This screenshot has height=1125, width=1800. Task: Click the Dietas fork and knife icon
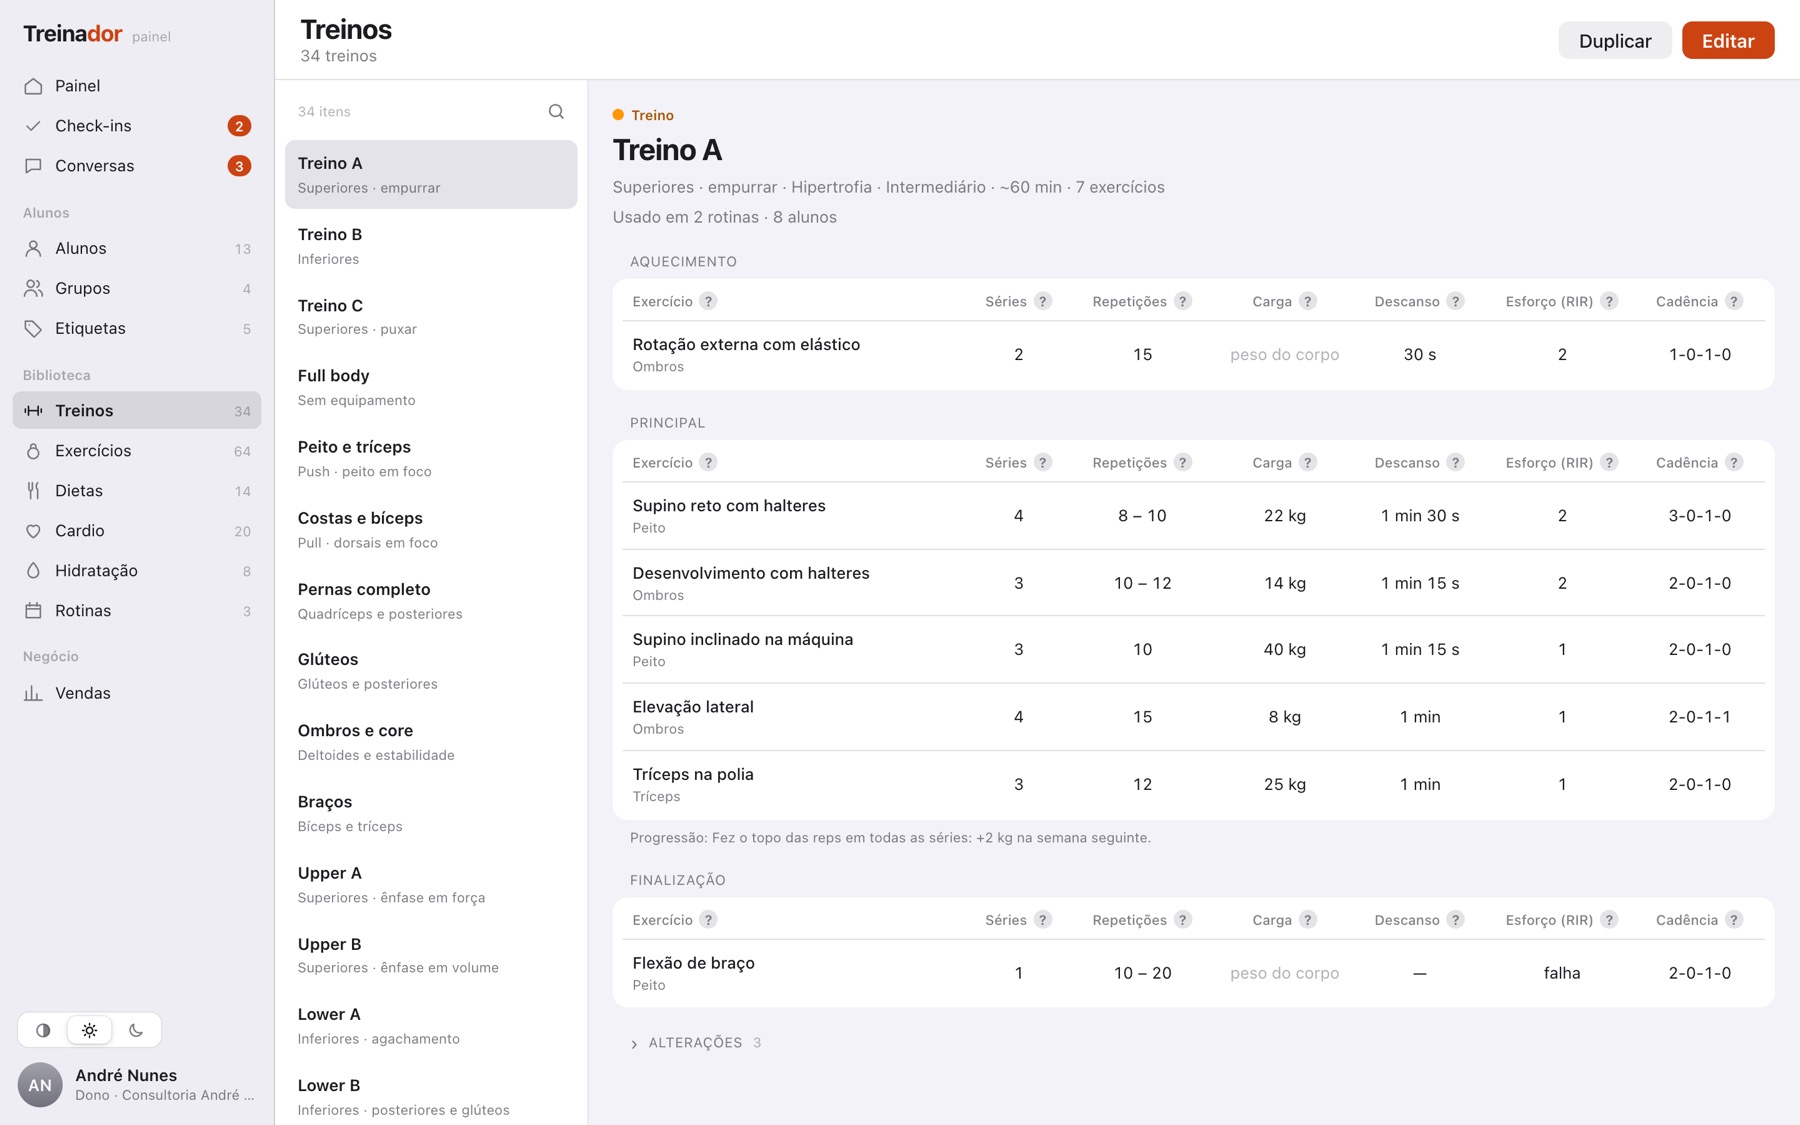coord(33,491)
